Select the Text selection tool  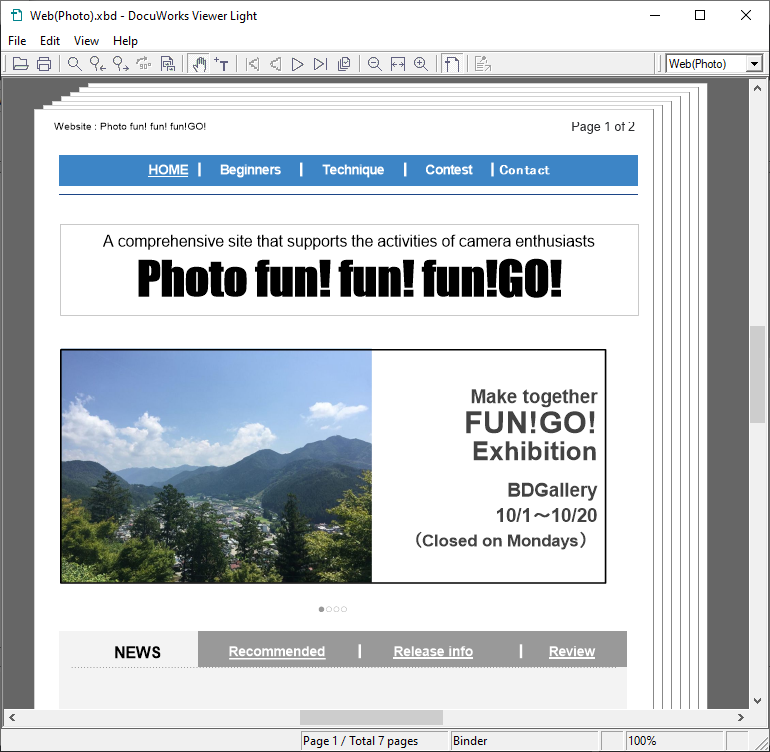coord(221,64)
